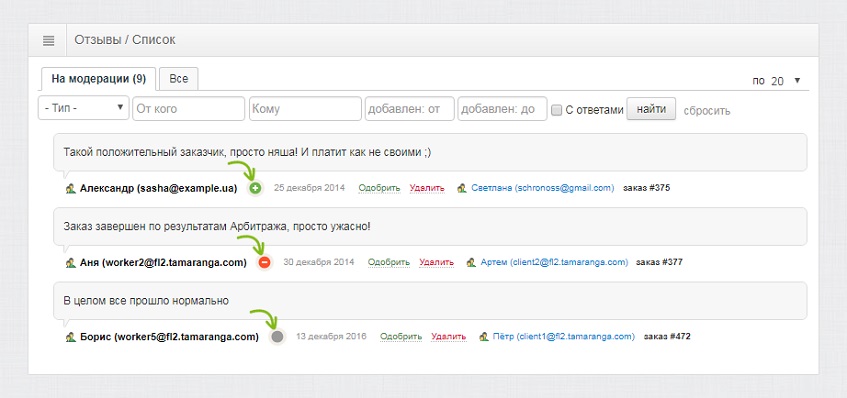Focus the 'добавлен: от' date field
This screenshot has height=398, width=847.
409,109
